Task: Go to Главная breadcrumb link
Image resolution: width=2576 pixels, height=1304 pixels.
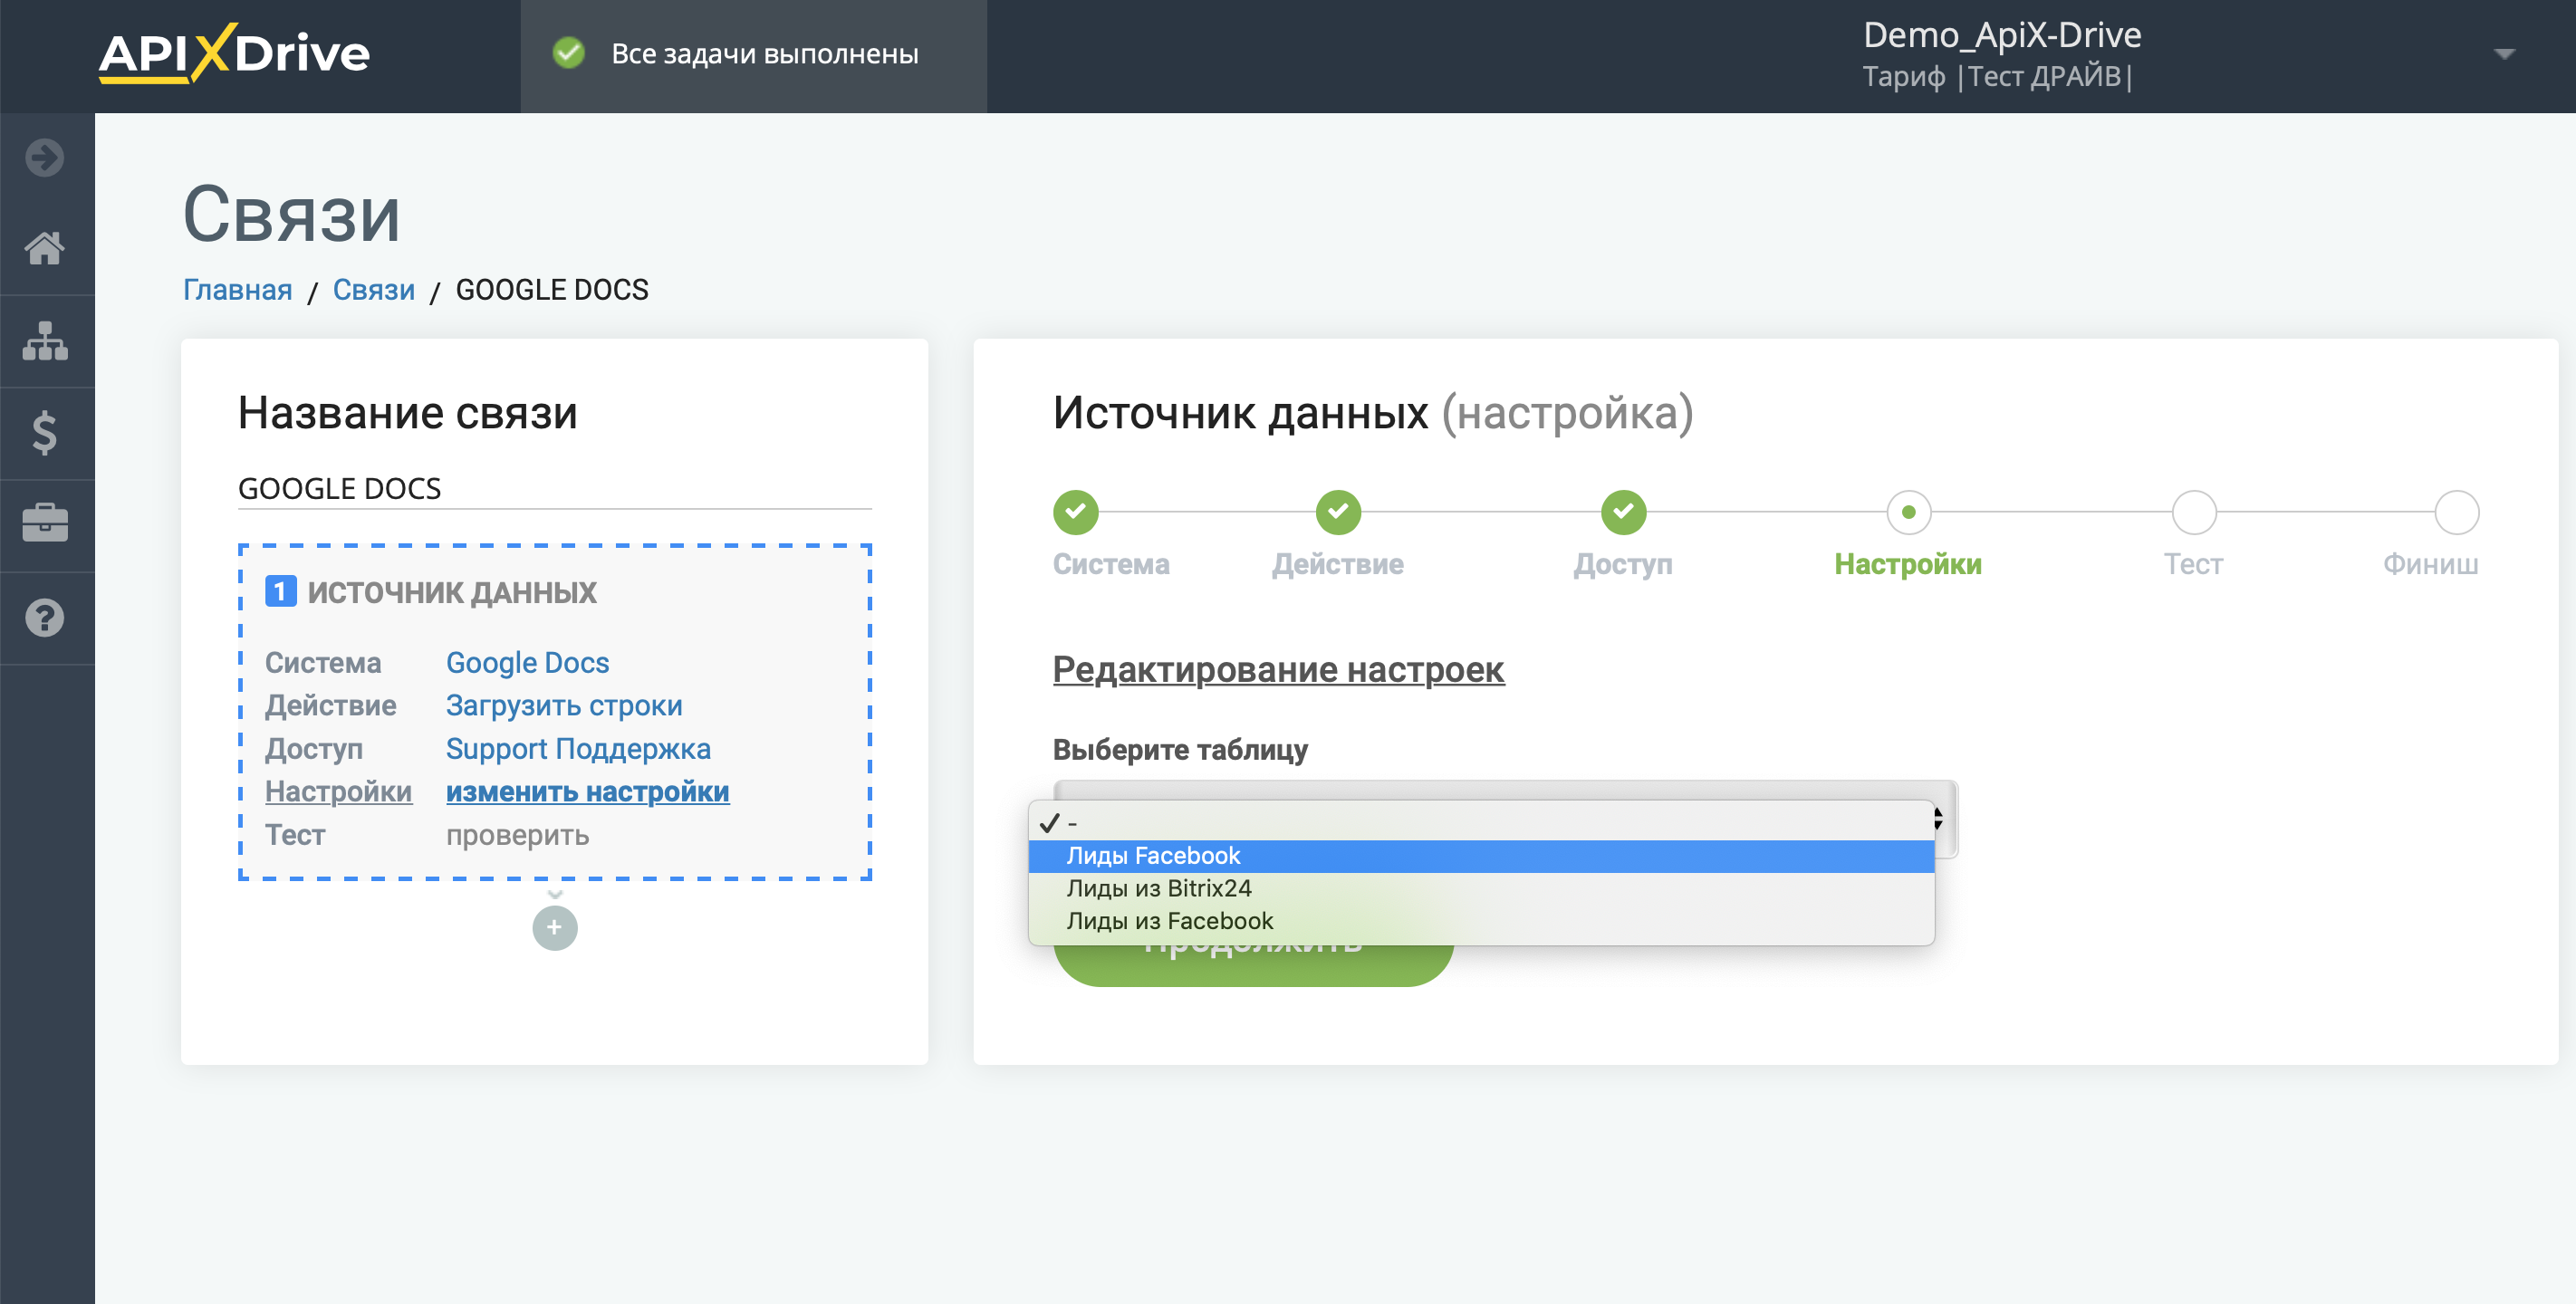Action: coord(237,290)
